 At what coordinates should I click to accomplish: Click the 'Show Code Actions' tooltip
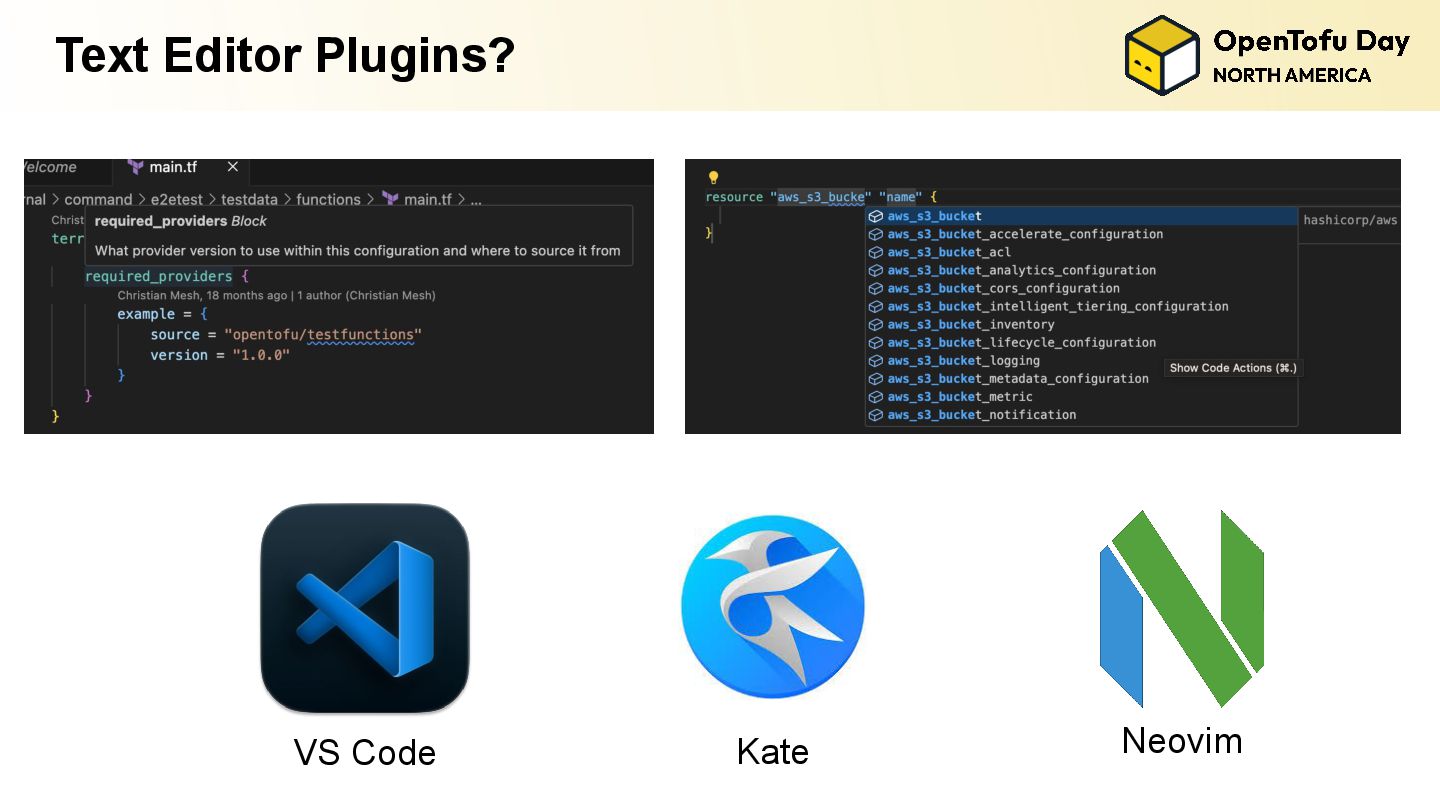(x=1233, y=368)
